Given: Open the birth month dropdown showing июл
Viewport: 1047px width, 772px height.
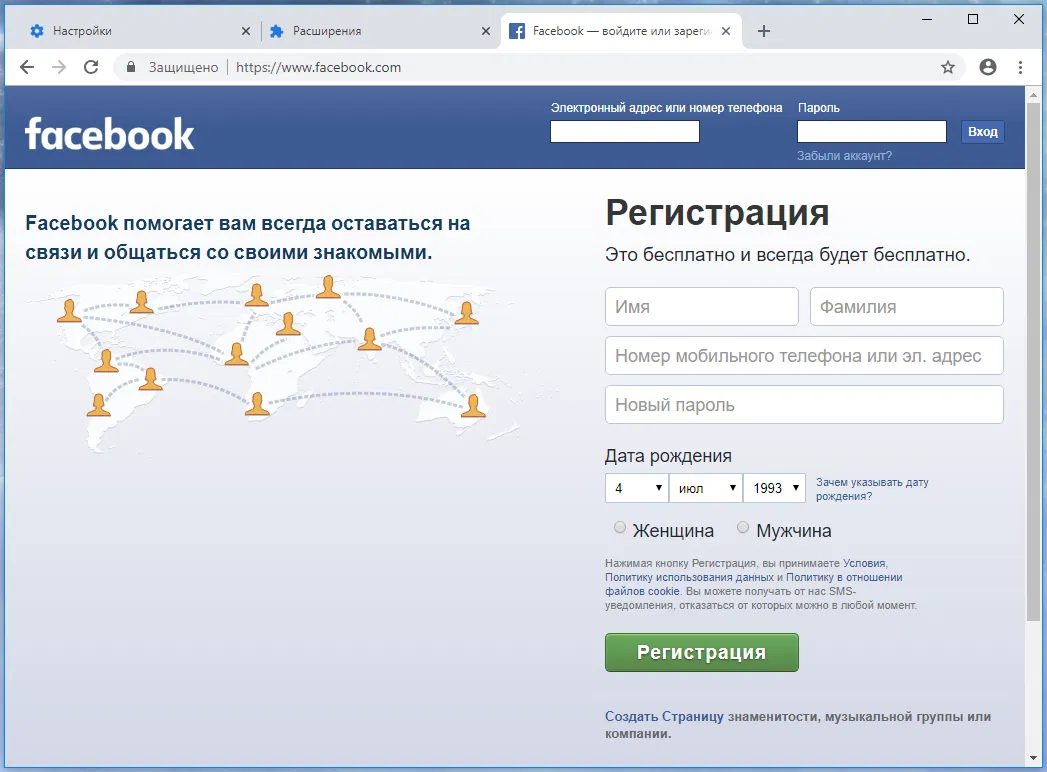Looking at the screenshot, I should tap(706, 488).
